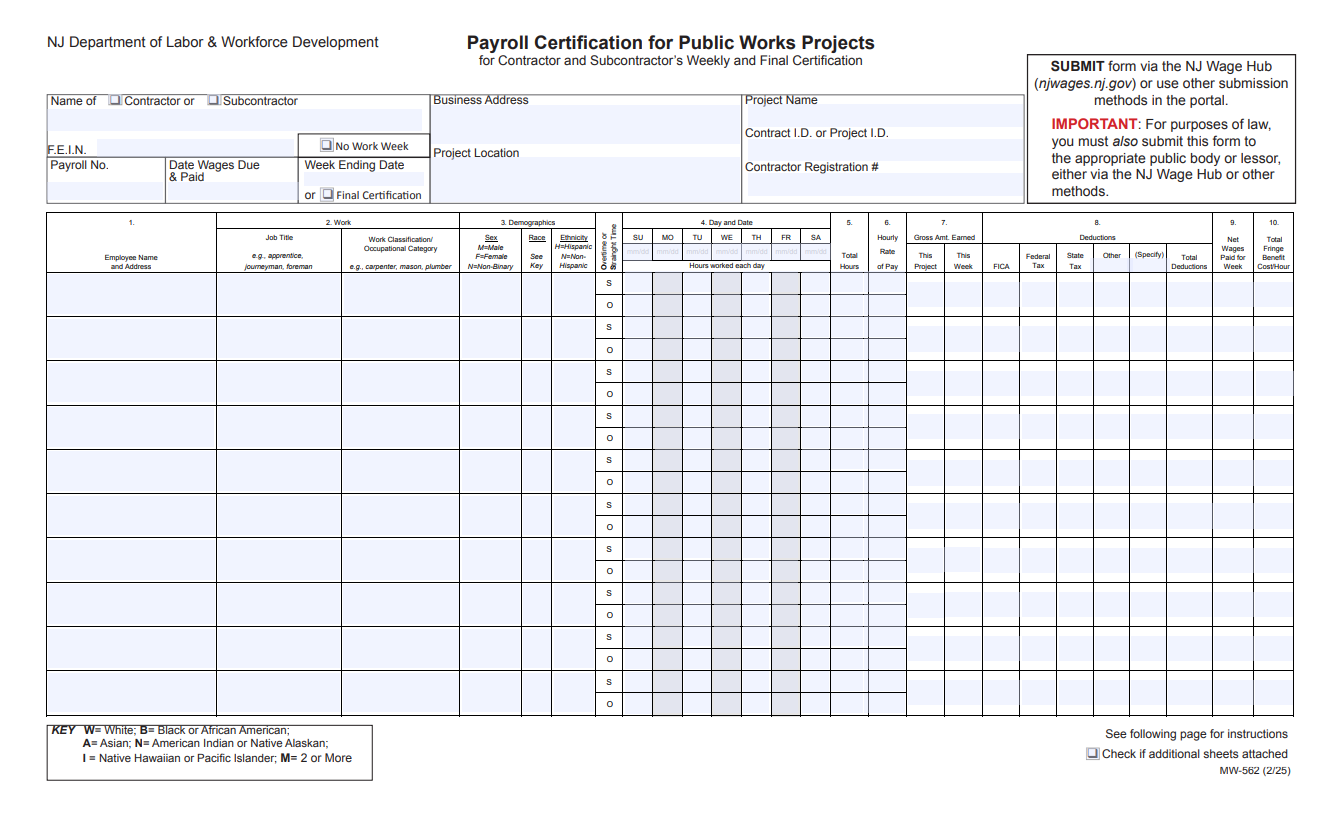Click the red IMPORTANT label
Screen dimensions: 1343x813
pyautogui.click(x=1094, y=125)
